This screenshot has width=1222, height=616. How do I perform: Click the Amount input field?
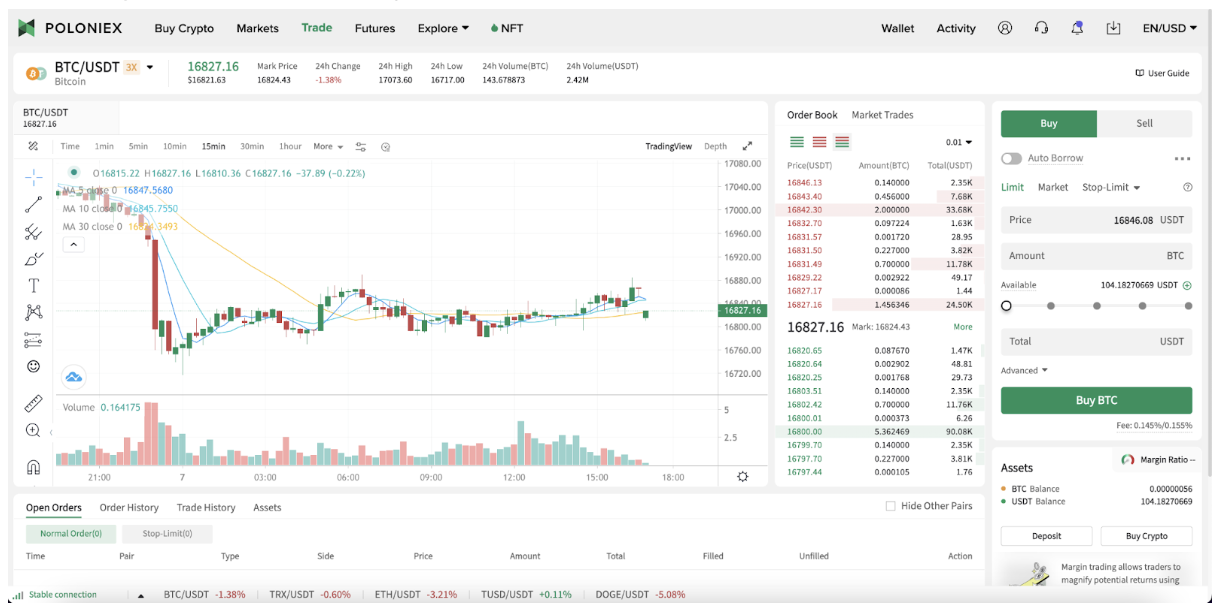(x=1096, y=256)
